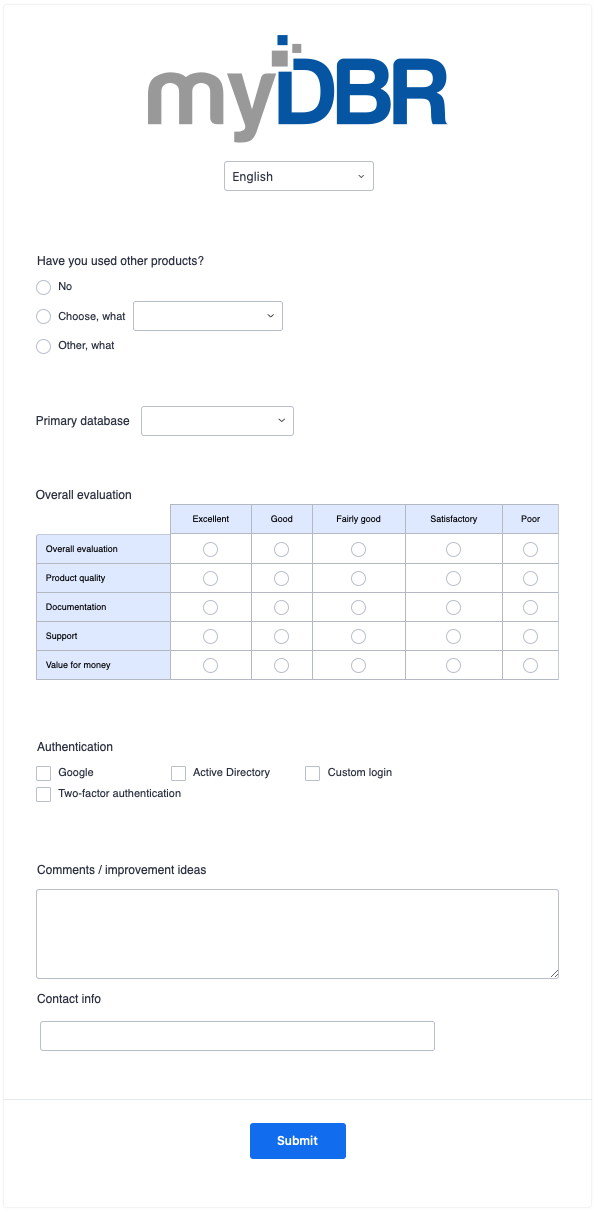The width and height of the screenshot is (594, 1212).
Task: Tick the Custom login checkbox
Action: point(312,773)
